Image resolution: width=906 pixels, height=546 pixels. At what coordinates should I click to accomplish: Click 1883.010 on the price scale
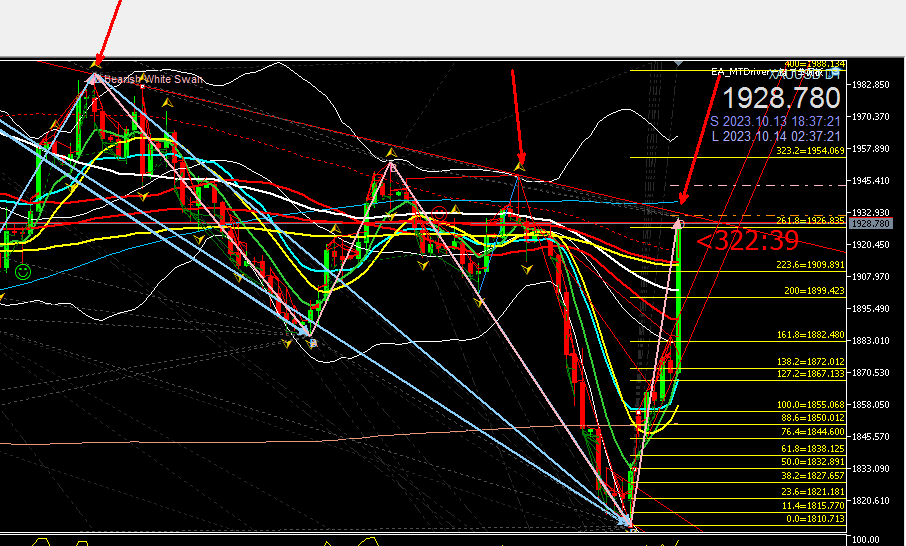871,340
